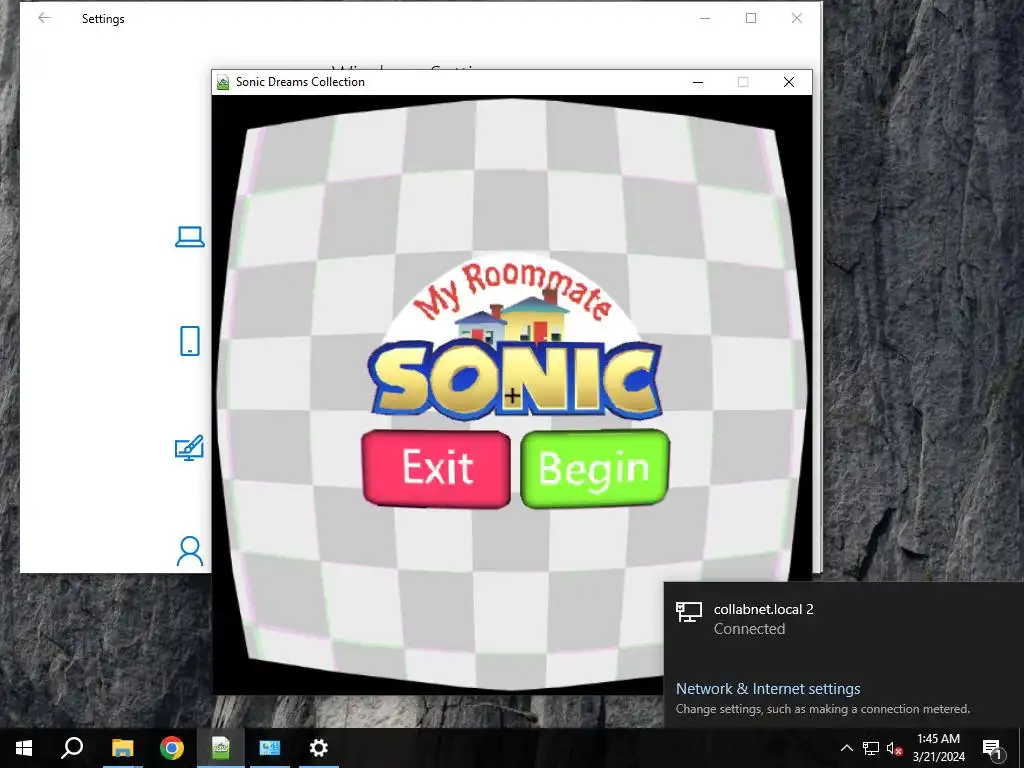
Task: Open Network & Internet settings link
Action: point(768,688)
